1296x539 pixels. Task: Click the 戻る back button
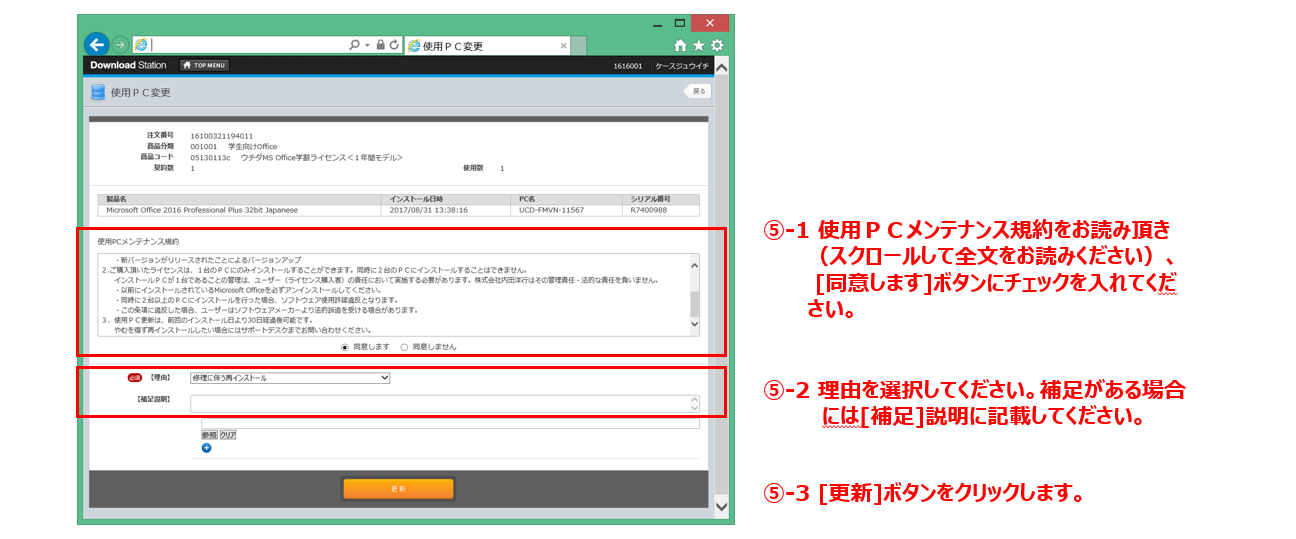pyautogui.click(x=697, y=91)
